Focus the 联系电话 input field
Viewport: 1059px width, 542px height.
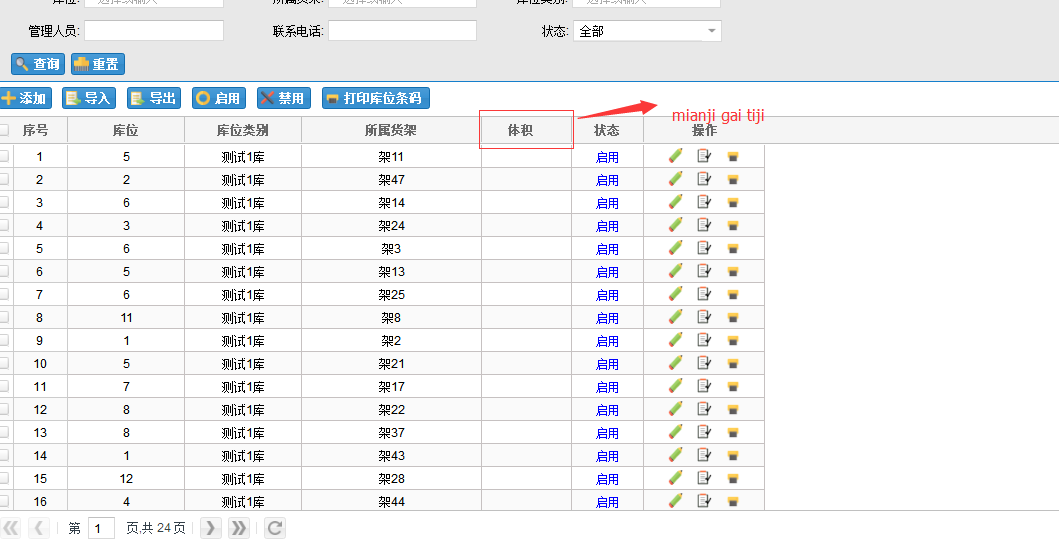[x=402, y=31]
